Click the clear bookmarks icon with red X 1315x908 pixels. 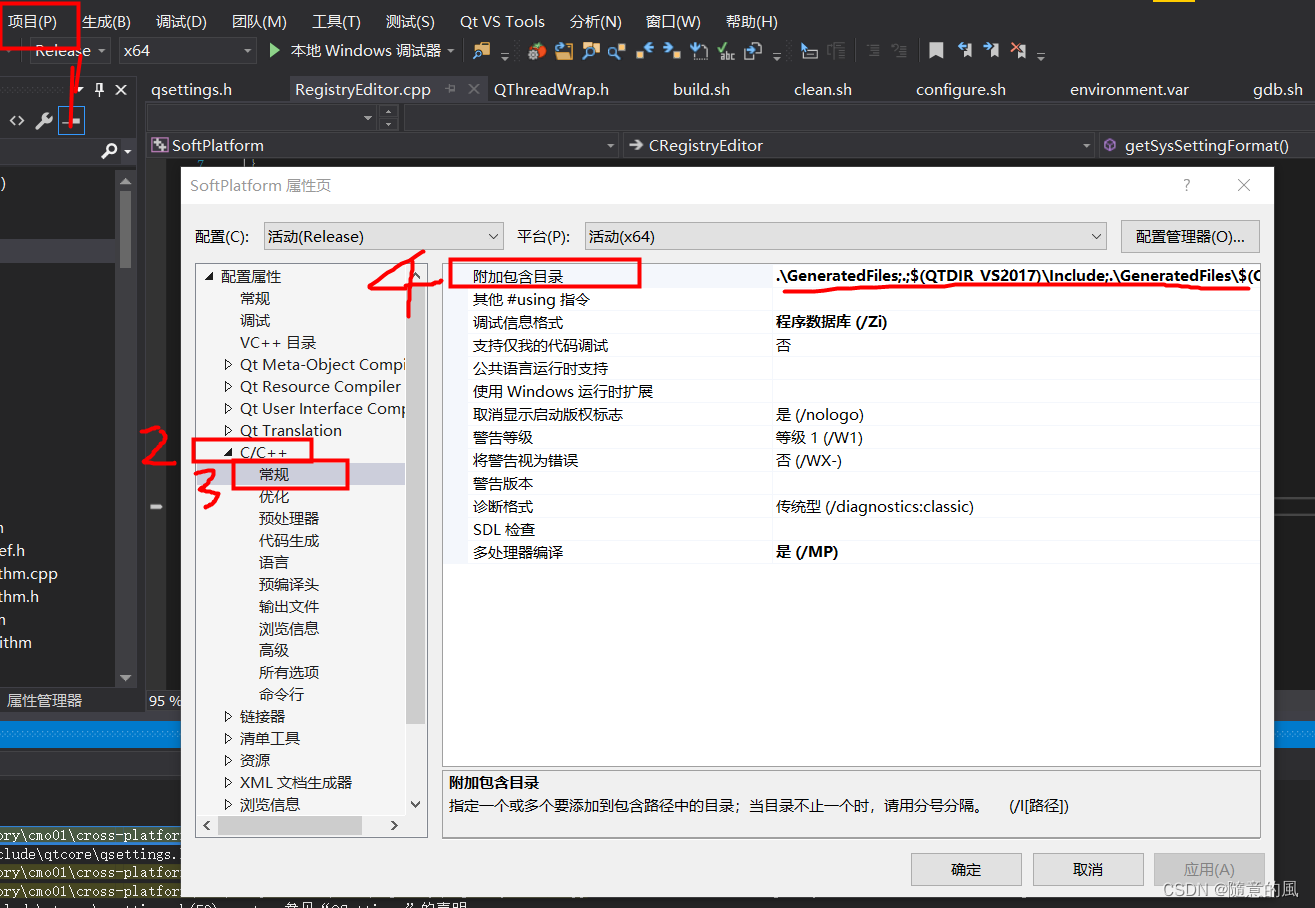[x=1018, y=50]
